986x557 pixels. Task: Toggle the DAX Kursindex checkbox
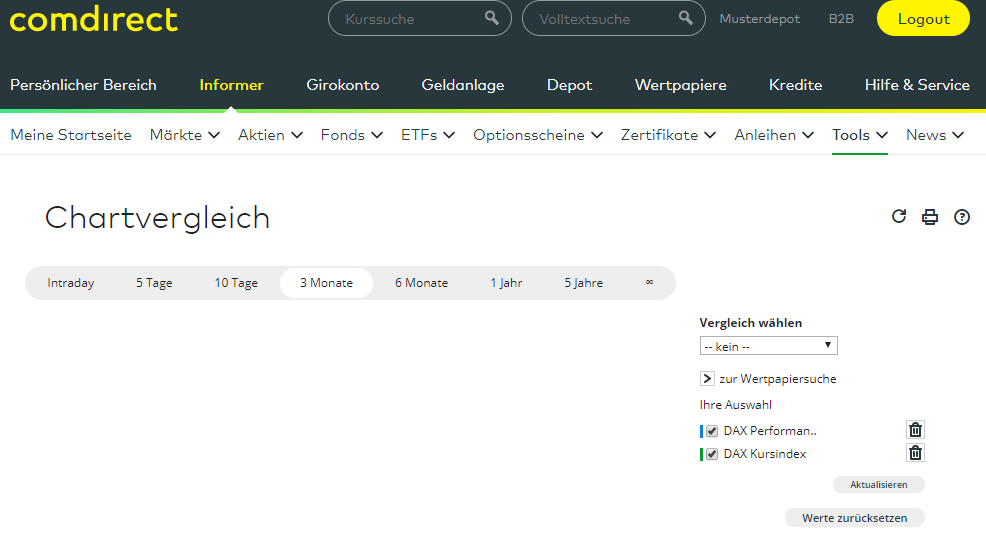point(712,454)
